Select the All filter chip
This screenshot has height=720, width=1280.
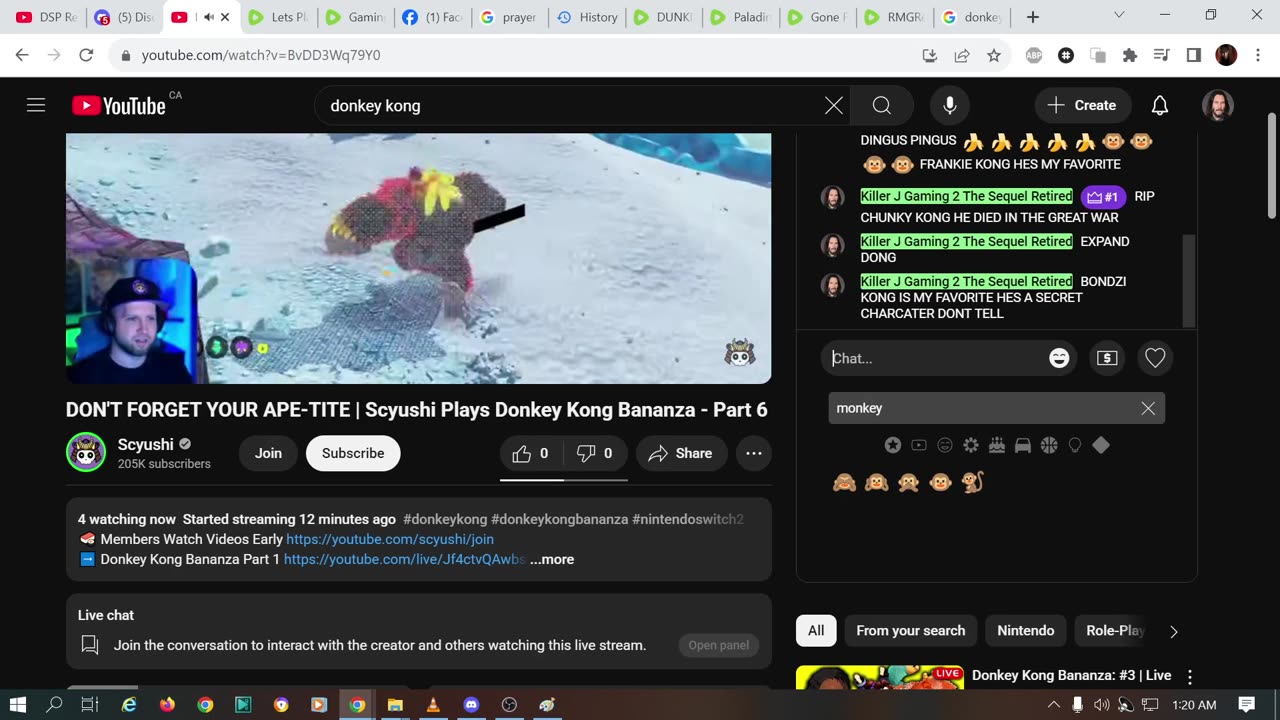[x=816, y=630]
